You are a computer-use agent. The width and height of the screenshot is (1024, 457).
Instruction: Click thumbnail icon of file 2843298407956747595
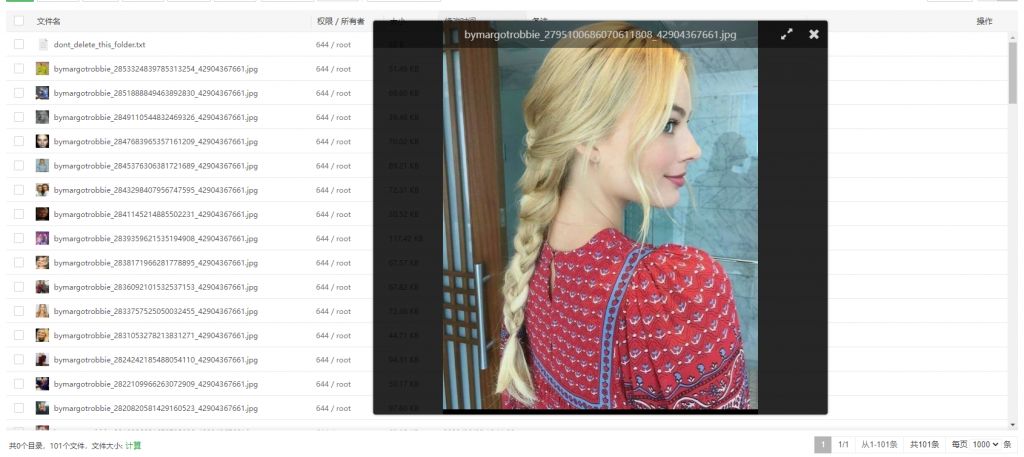(42, 190)
